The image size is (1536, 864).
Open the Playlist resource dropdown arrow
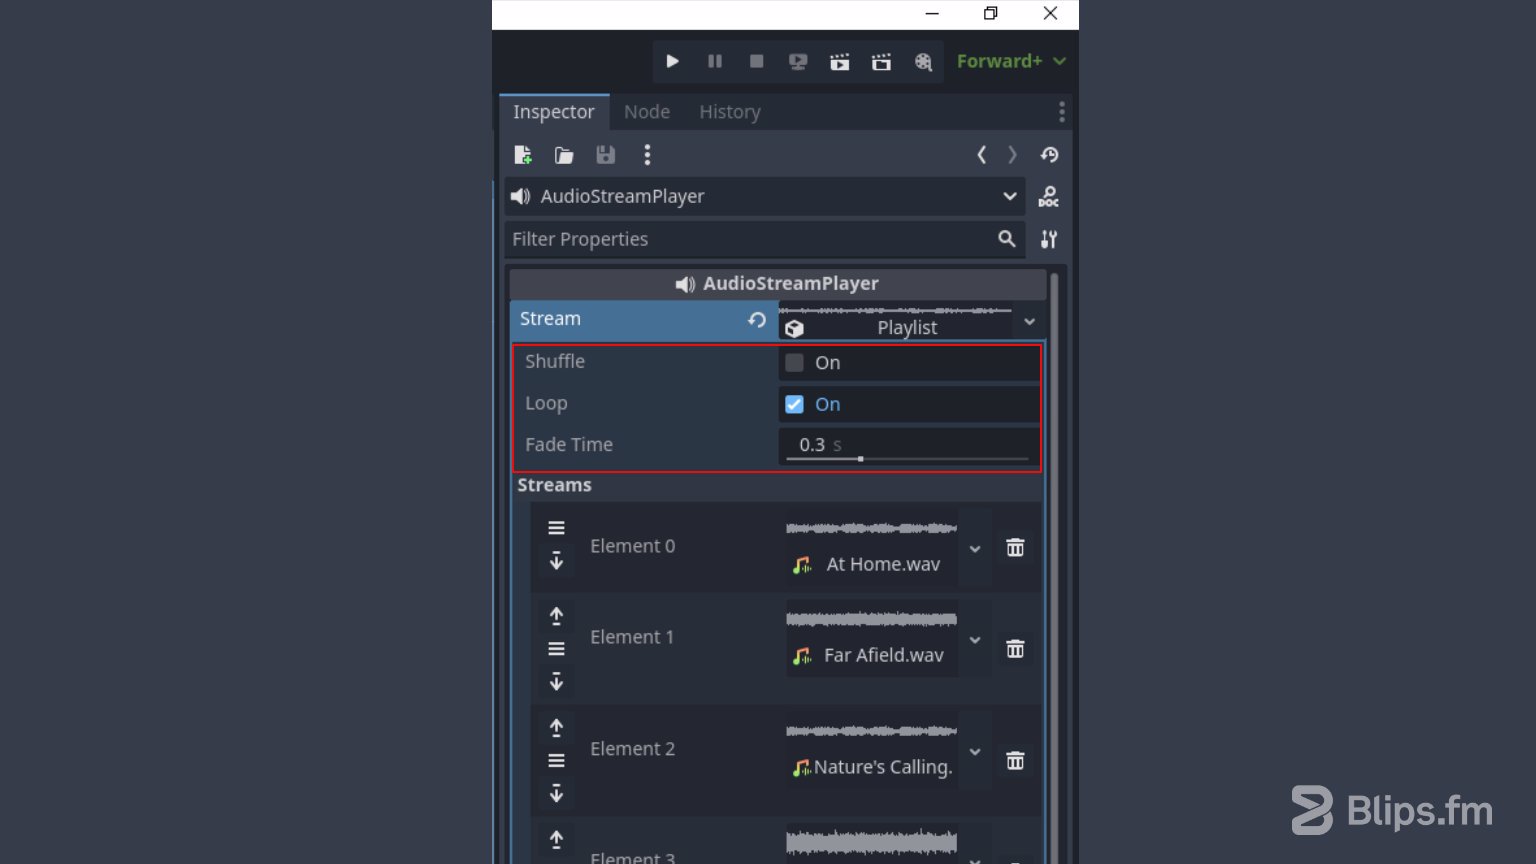pyautogui.click(x=1029, y=321)
